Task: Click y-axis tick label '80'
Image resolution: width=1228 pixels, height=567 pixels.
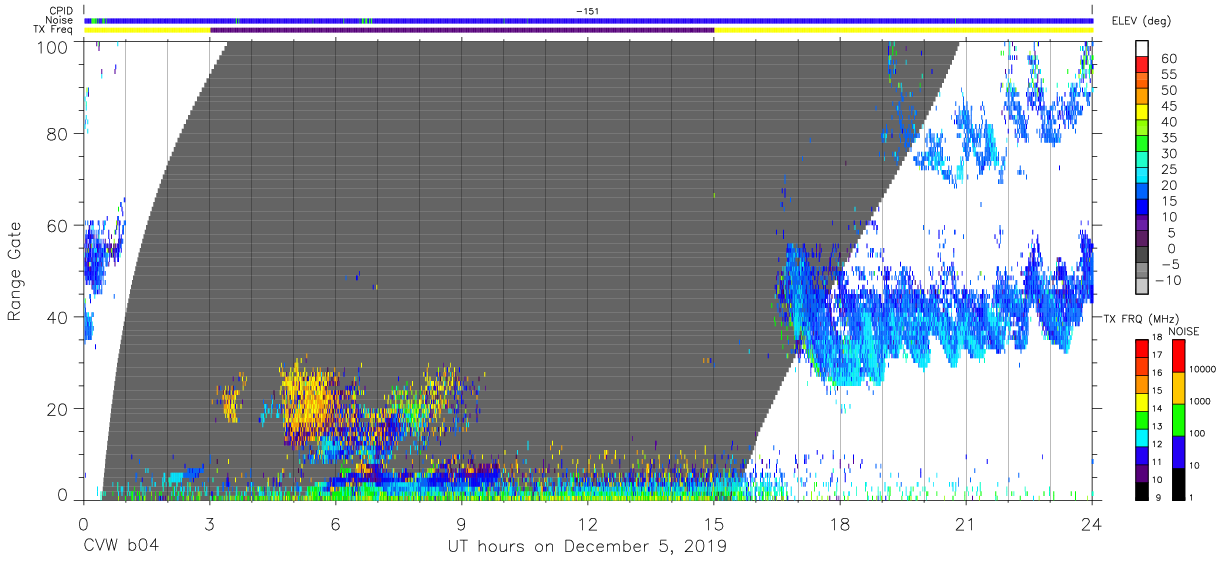Action: pyautogui.click(x=57, y=134)
